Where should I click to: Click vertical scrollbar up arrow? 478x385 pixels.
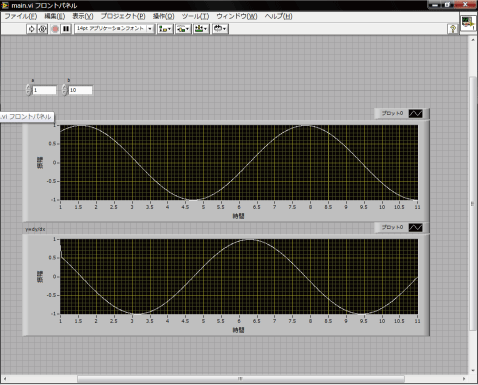tap(473, 39)
